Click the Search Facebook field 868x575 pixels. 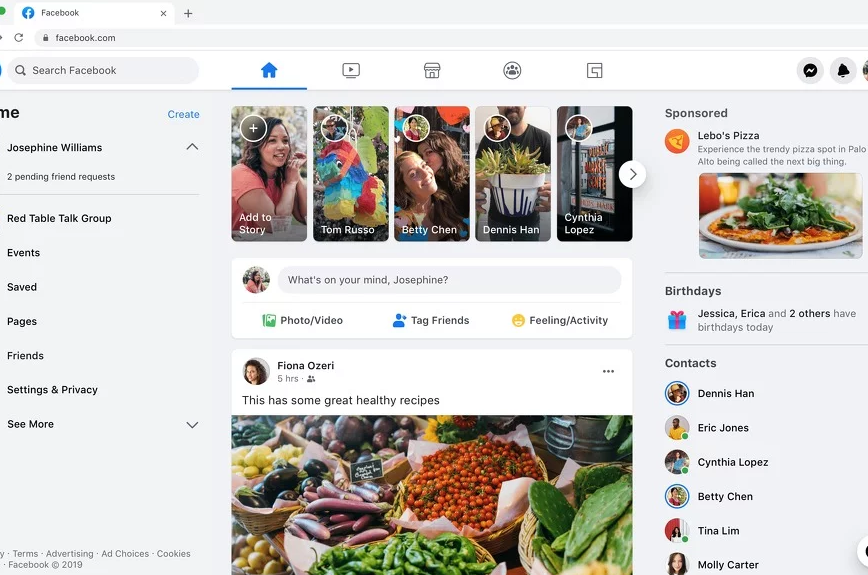[105, 70]
